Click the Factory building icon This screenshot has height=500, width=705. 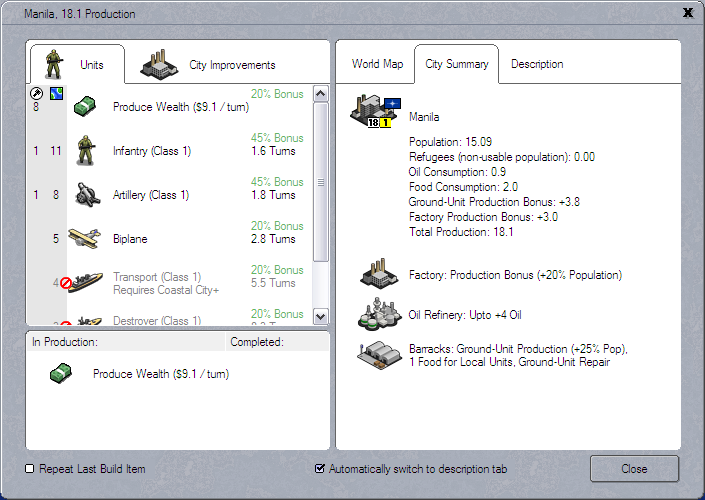pyautogui.click(x=378, y=274)
